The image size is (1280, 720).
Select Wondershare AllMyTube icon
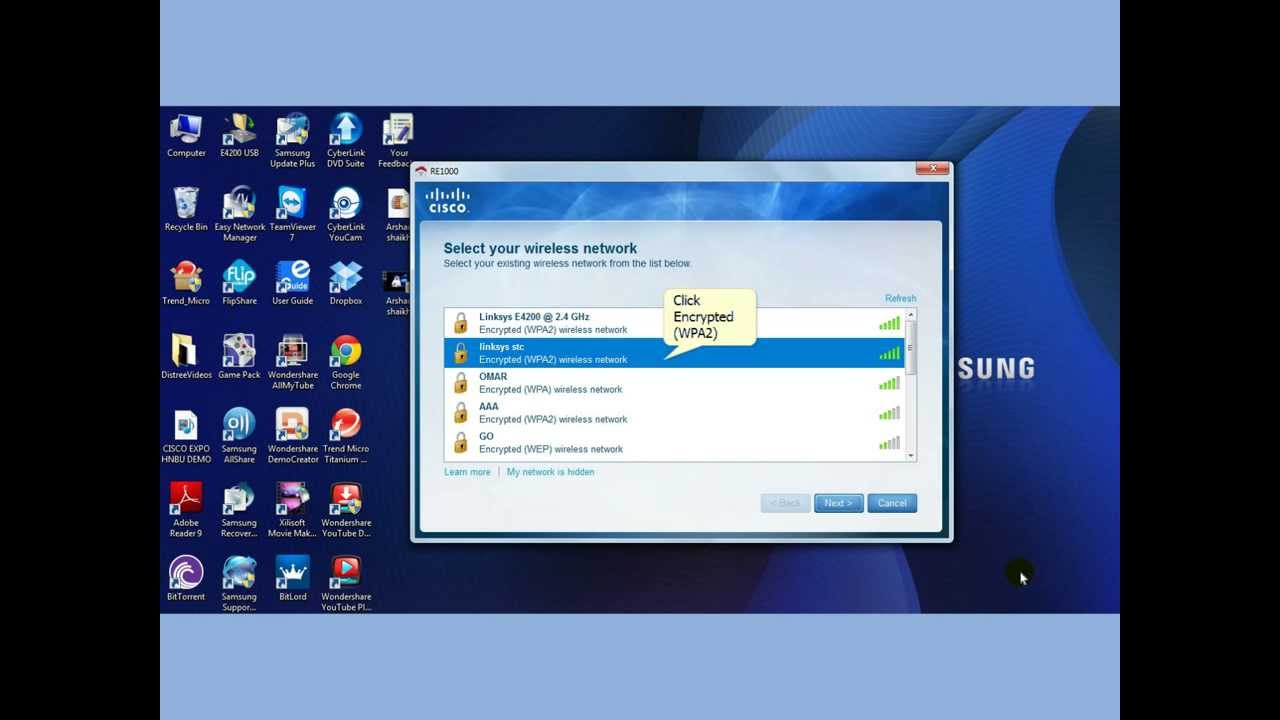(x=292, y=363)
